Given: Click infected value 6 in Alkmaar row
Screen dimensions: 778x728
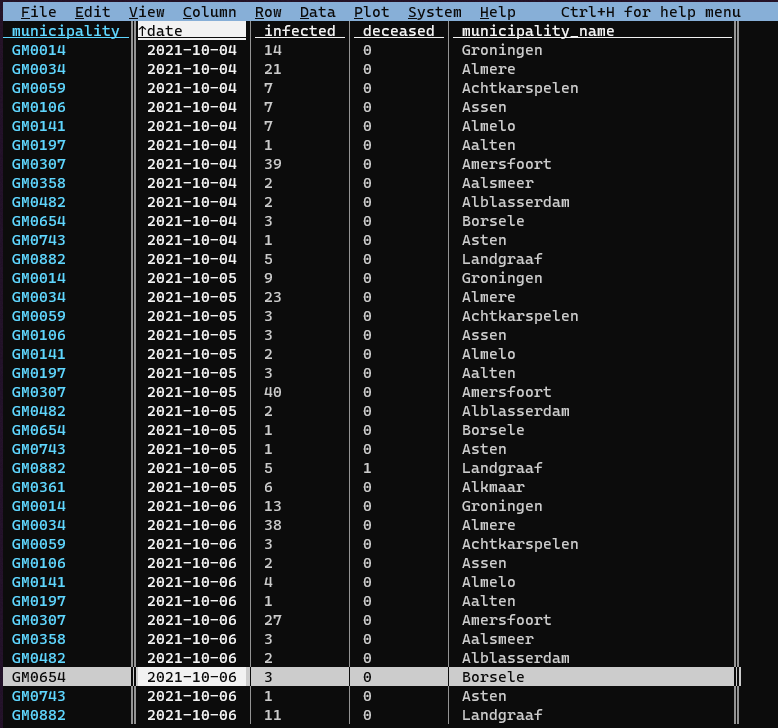Looking at the screenshot, I should click(268, 487).
